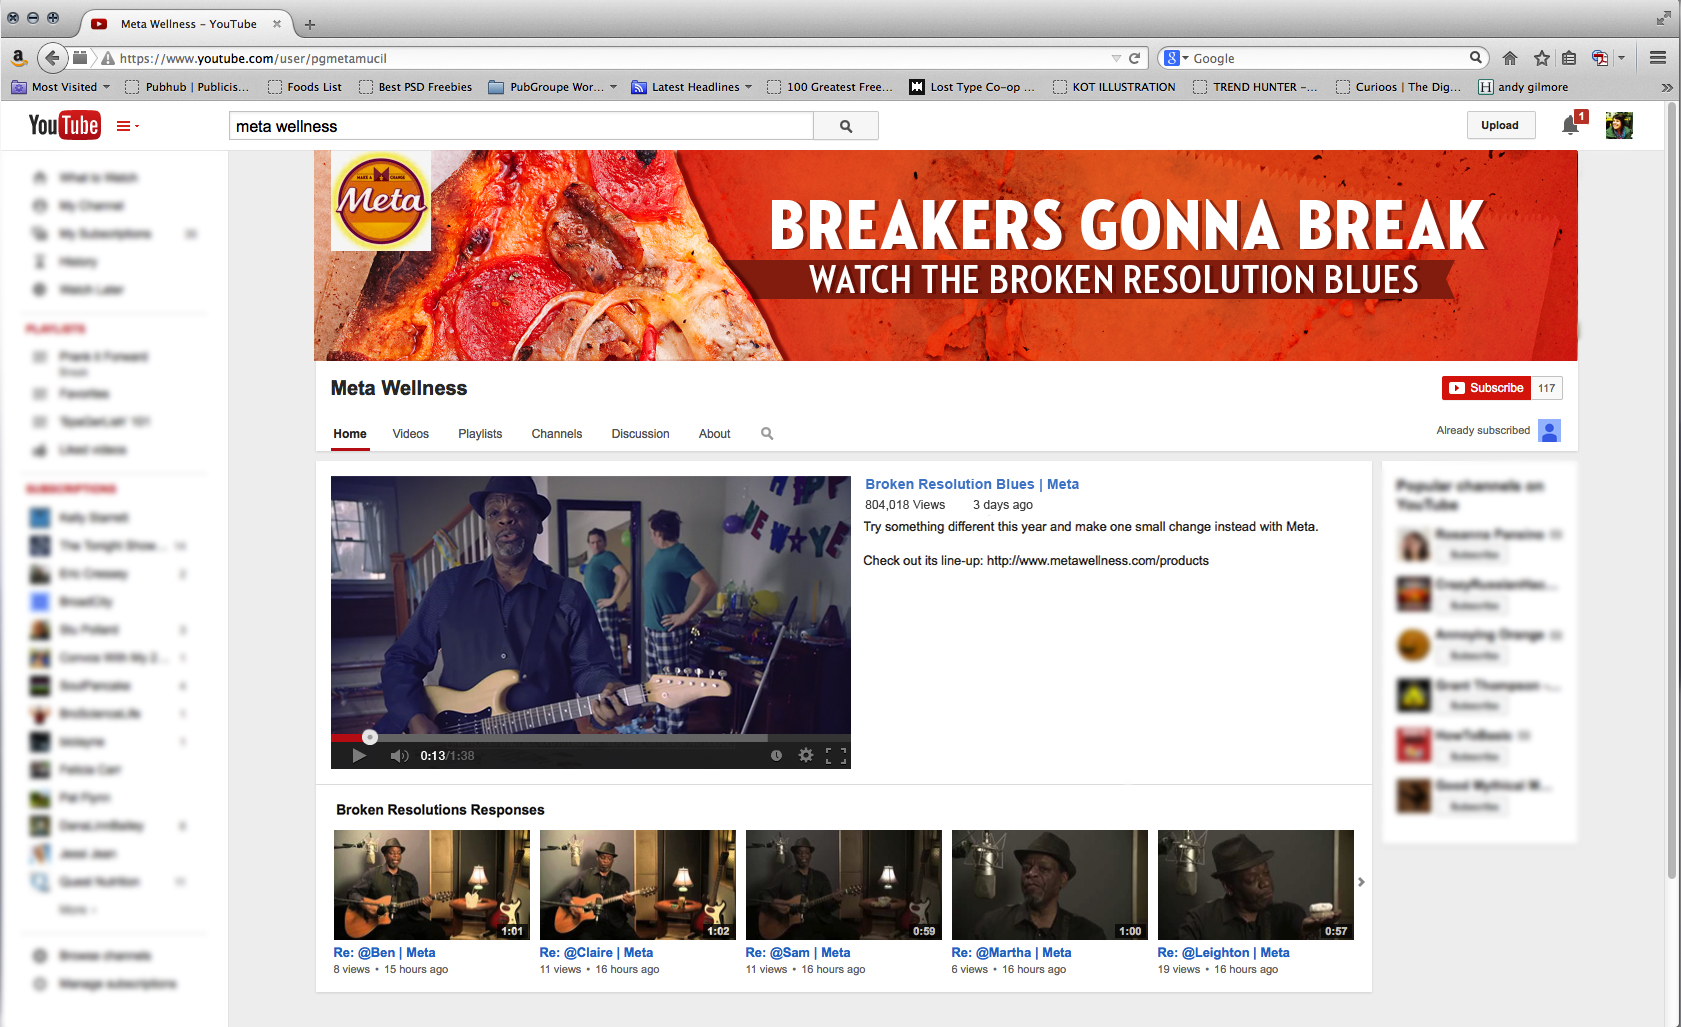This screenshot has height=1027, width=1681.
Task: Click the Subscribe button
Action: click(x=1486, y=388)
